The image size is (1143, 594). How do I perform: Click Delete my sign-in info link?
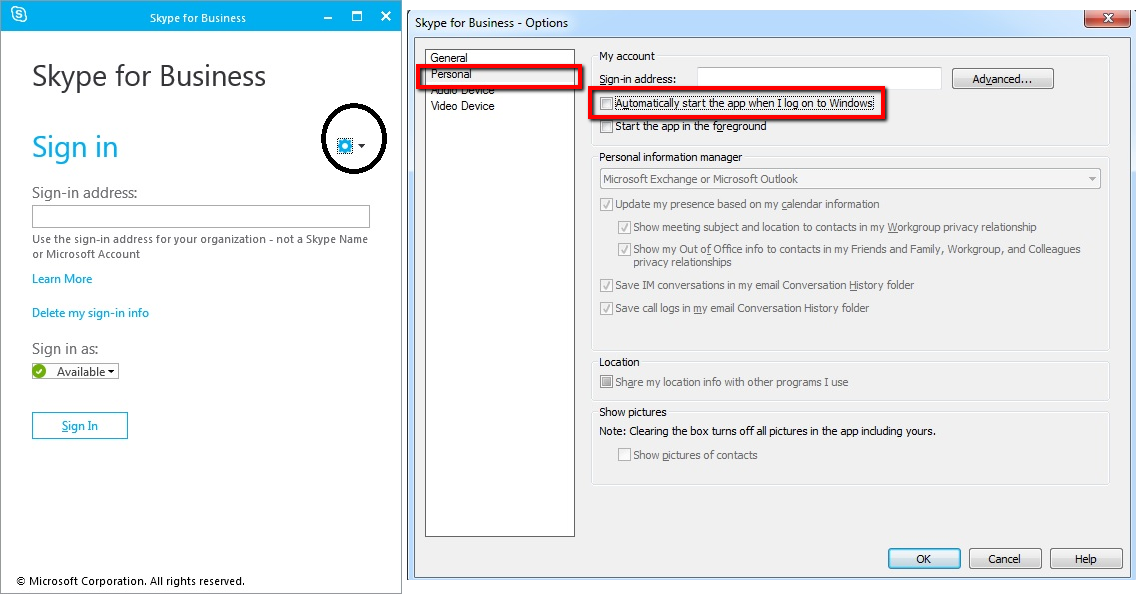(90, 313)
